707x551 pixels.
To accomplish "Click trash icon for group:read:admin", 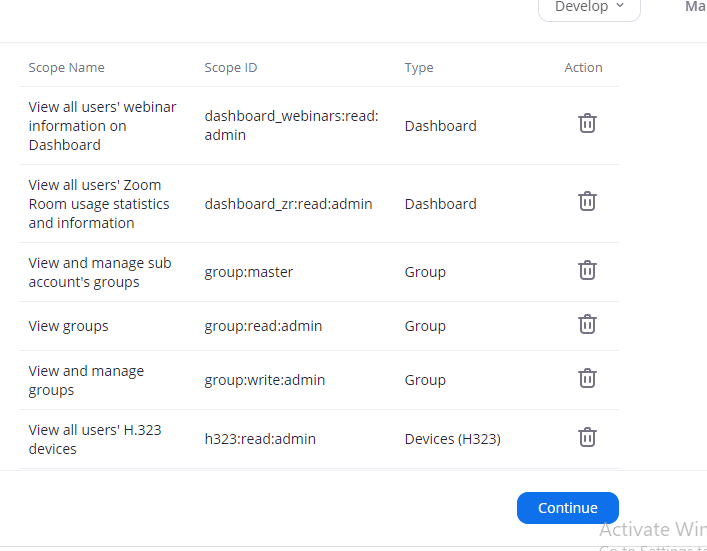I will (588, 324).
